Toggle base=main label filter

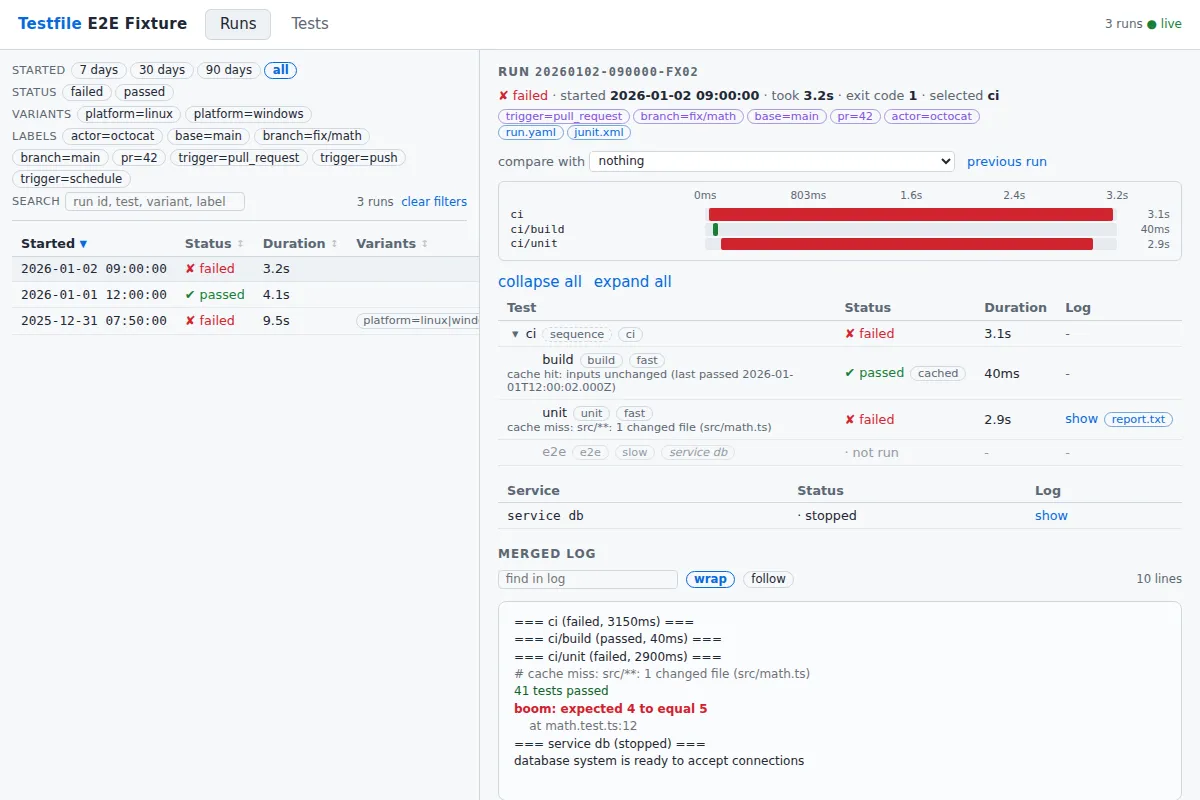coord(209,136)
